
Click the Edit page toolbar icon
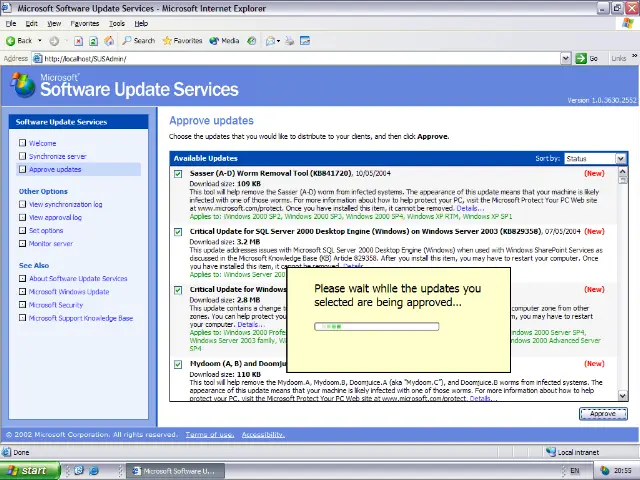[305, 41]
